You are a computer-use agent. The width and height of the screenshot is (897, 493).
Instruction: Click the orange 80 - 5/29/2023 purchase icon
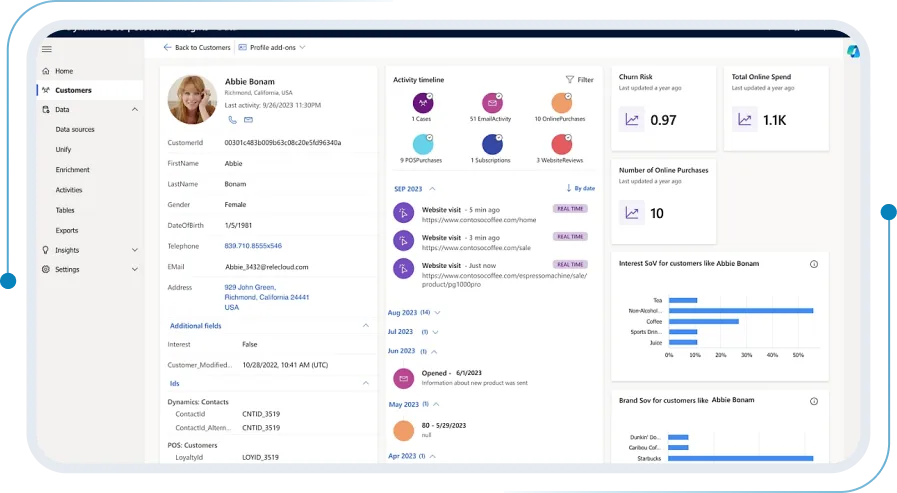click(403, 431)
